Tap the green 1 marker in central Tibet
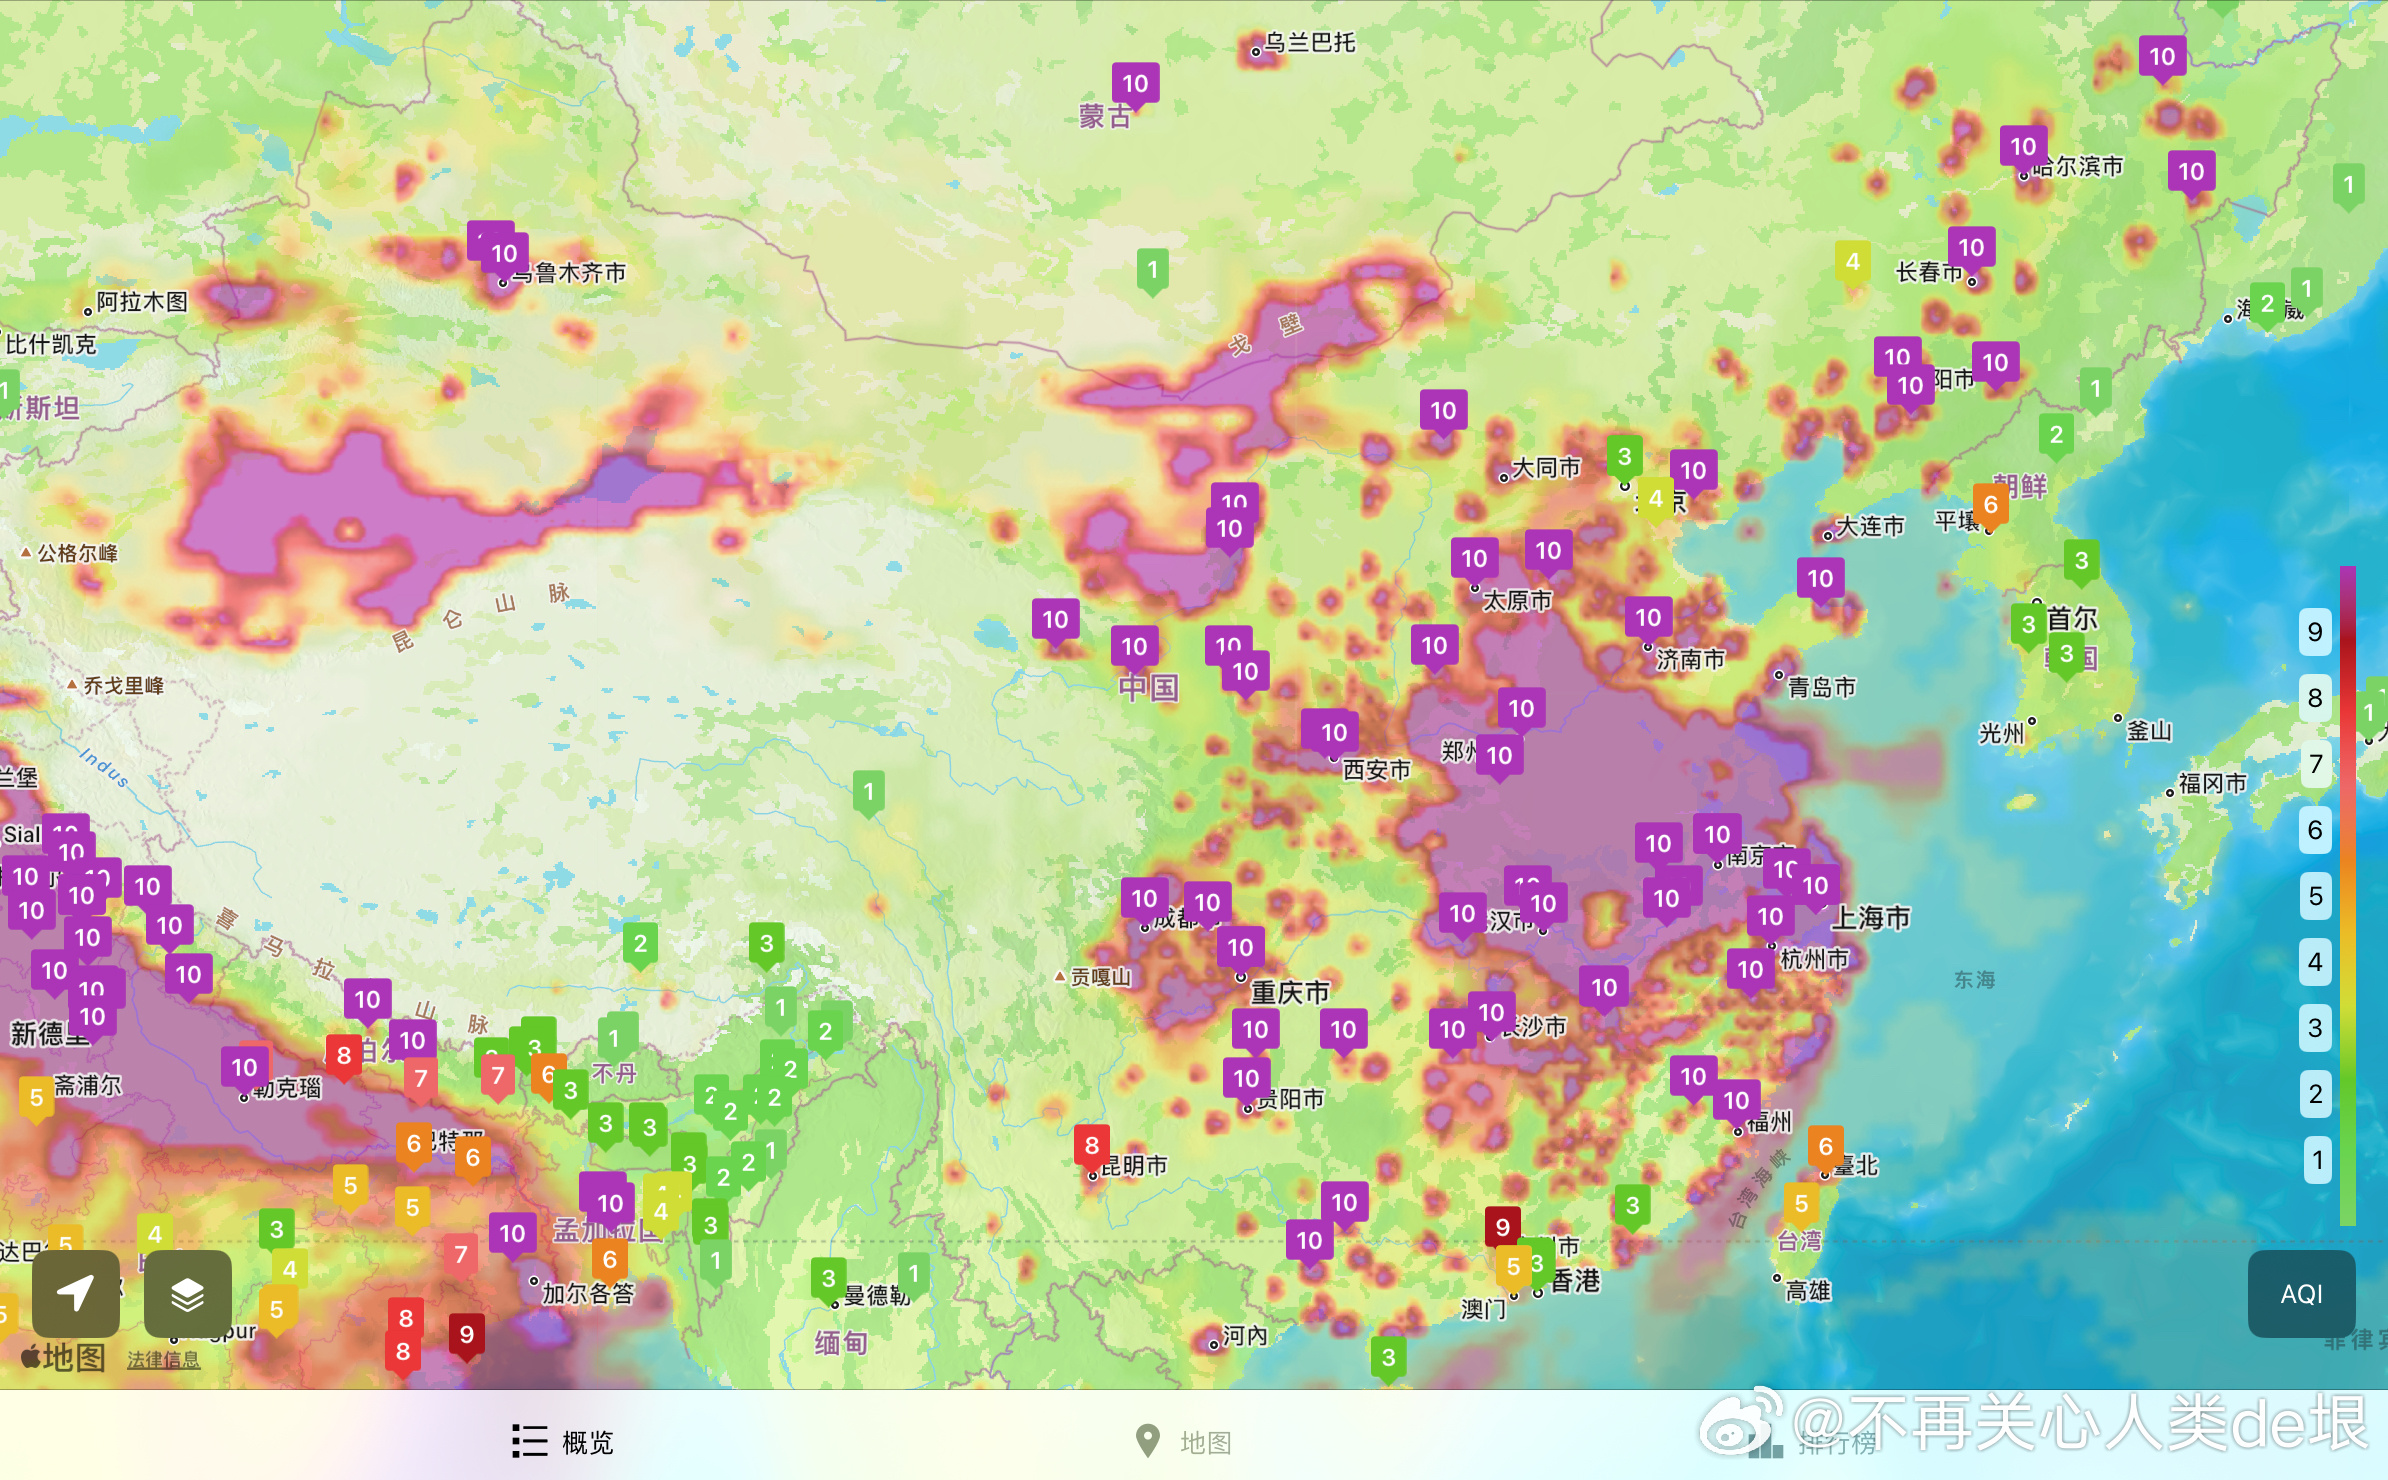Image resolution: width=2388 pixels, height=1480 pixels. click(x=868, y=792)
